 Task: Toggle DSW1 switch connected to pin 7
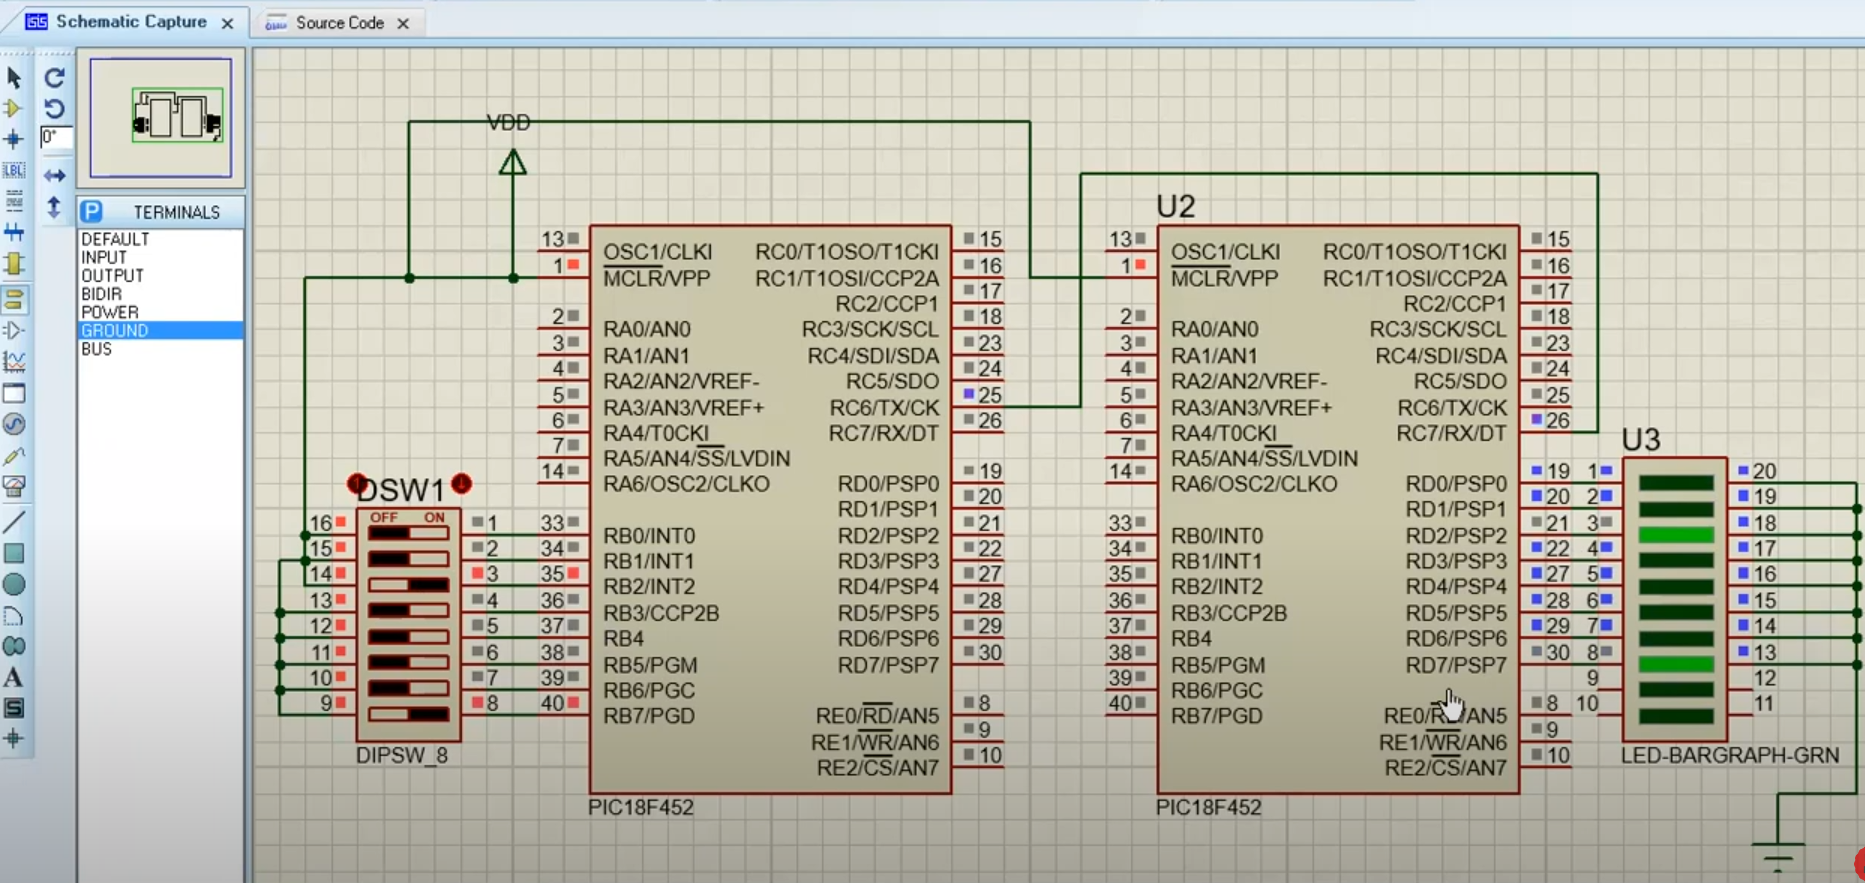pos(408,689)
